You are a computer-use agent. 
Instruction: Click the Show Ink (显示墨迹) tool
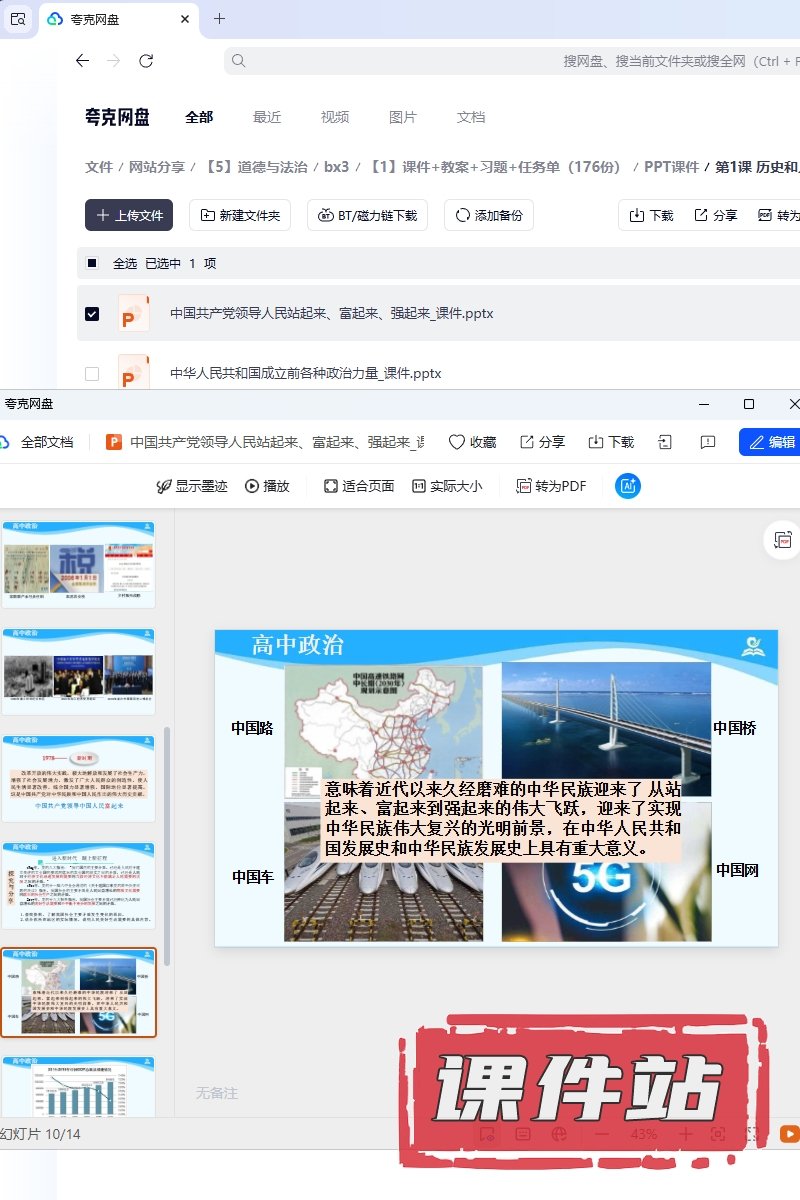(x=192, y=486)
